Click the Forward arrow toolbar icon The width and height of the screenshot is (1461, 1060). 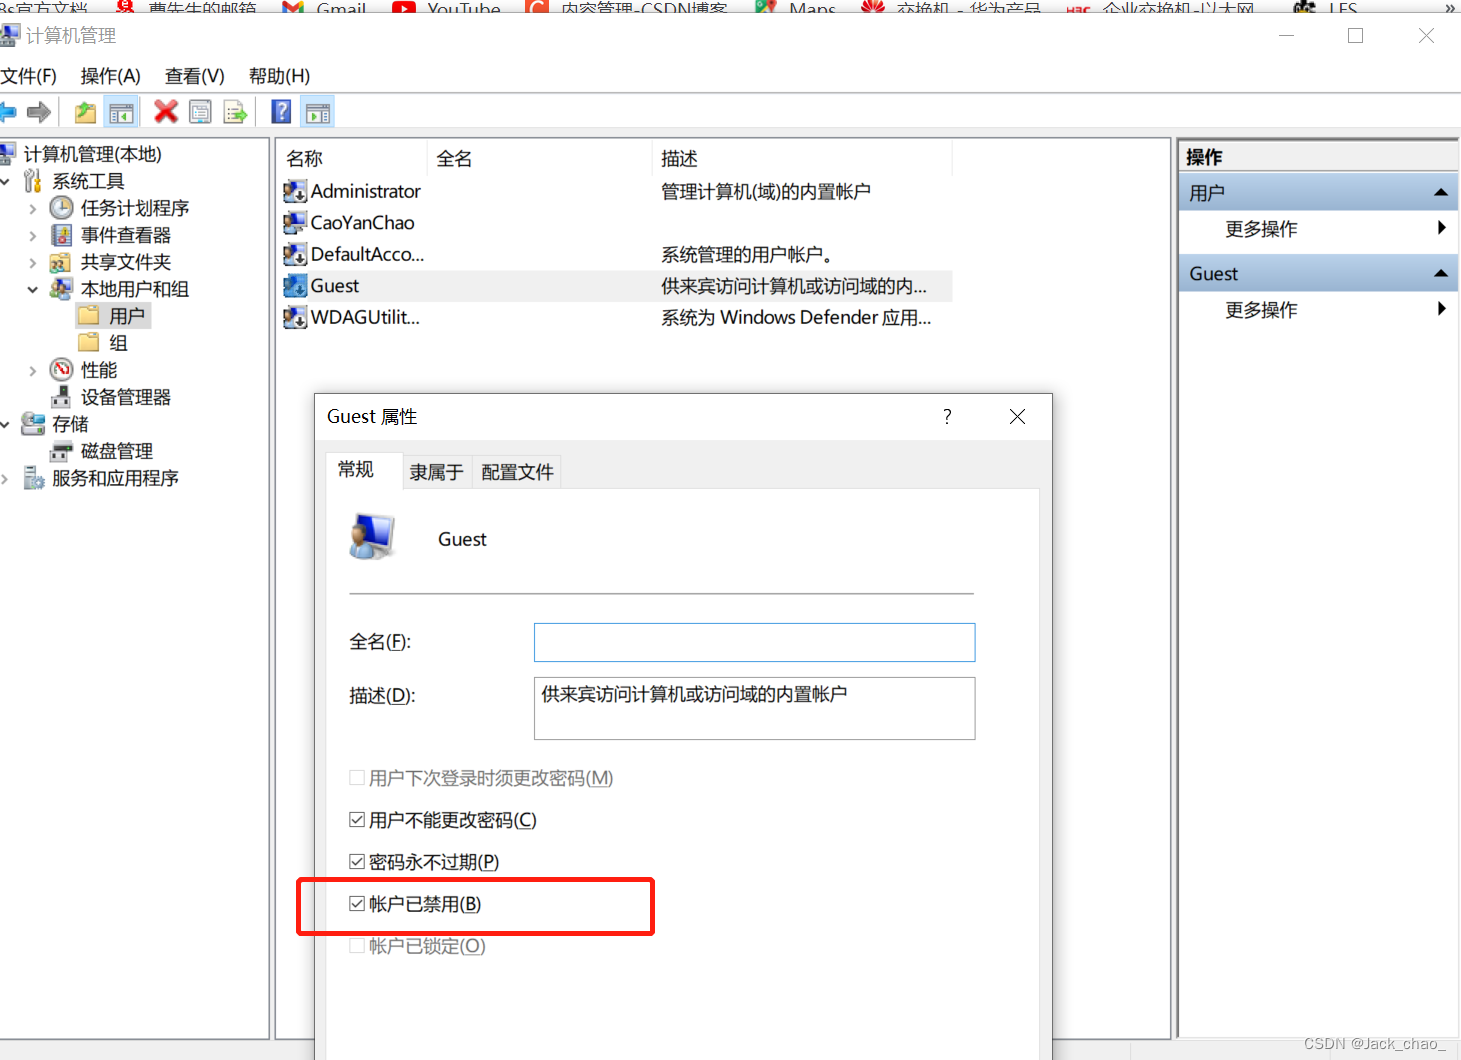(x=39, y=112)
